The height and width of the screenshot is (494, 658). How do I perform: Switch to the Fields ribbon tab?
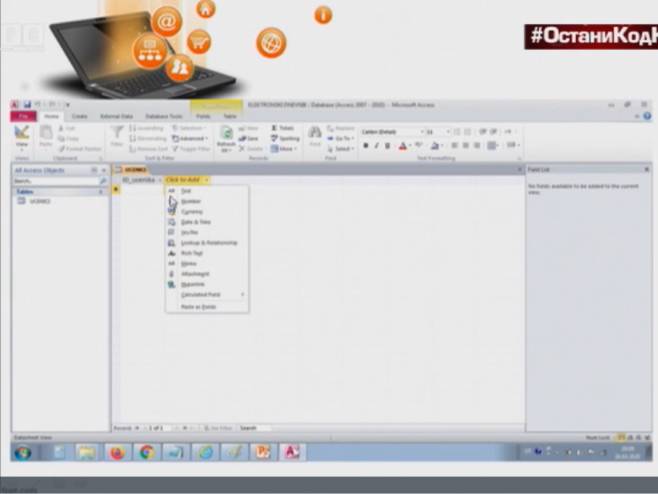tap(203, 116)
